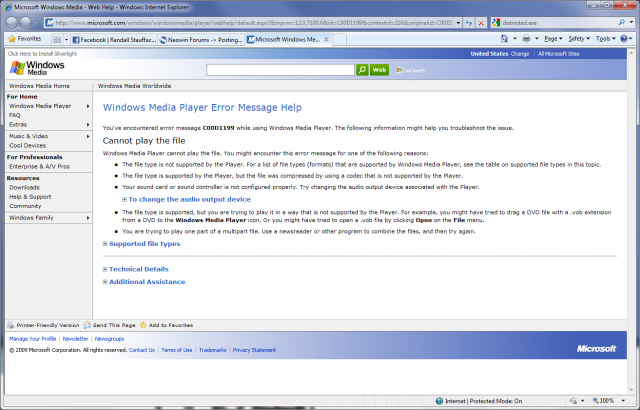
Task: Open Windows Media Worldwide link
Action: (x=134, y=86)
